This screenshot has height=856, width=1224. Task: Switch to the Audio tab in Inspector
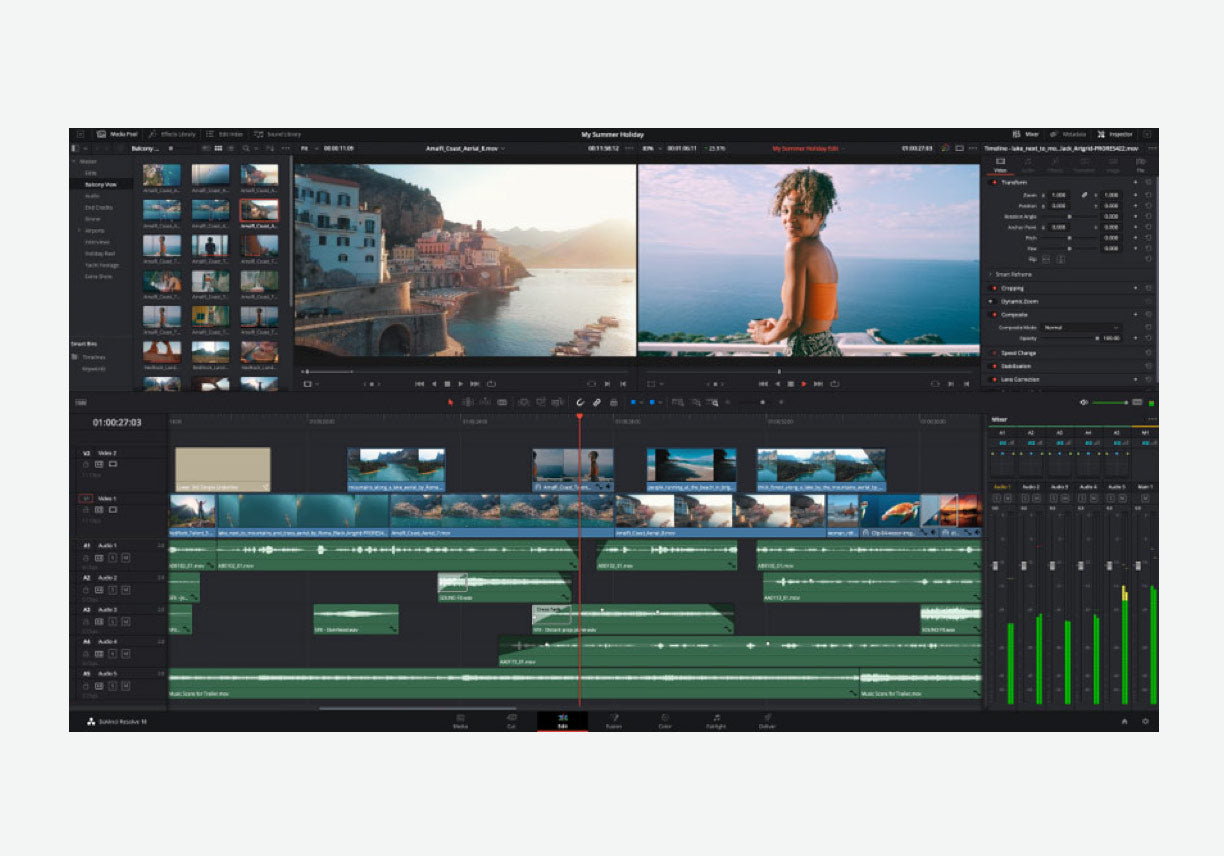point(1028,167)
